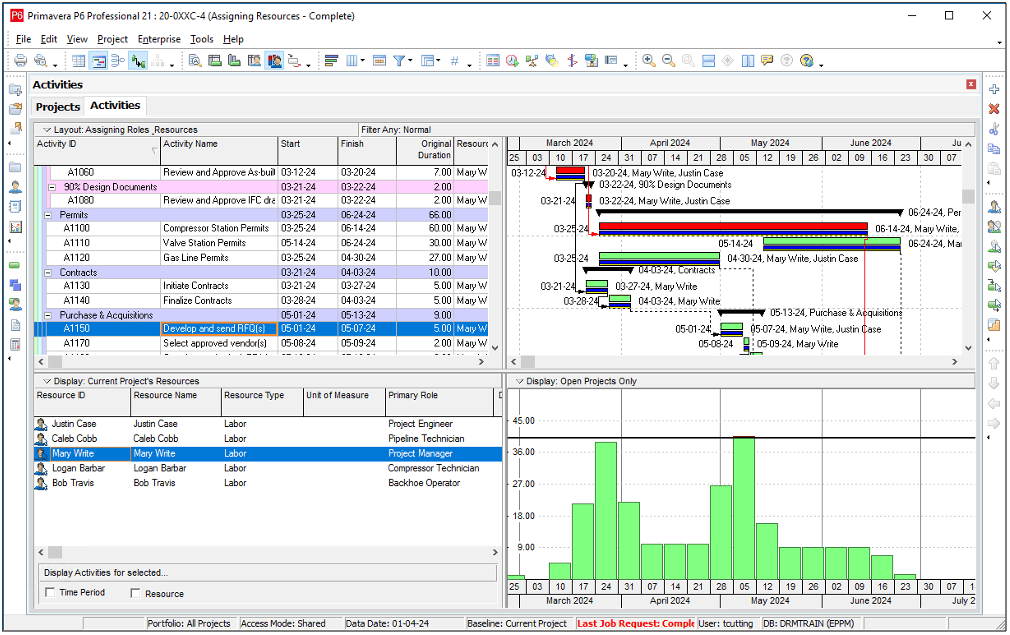Tick the Resource checkbox
Screen dimensions: 1010x635
tap(135, 593)
